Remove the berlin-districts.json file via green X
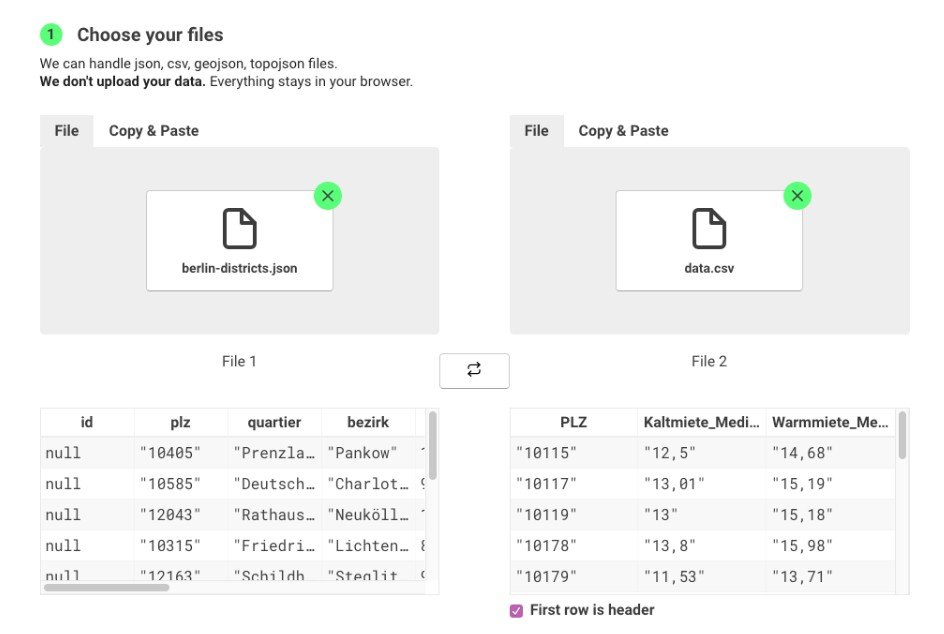This screenshot has width=944, height=634. click(327, 196)
